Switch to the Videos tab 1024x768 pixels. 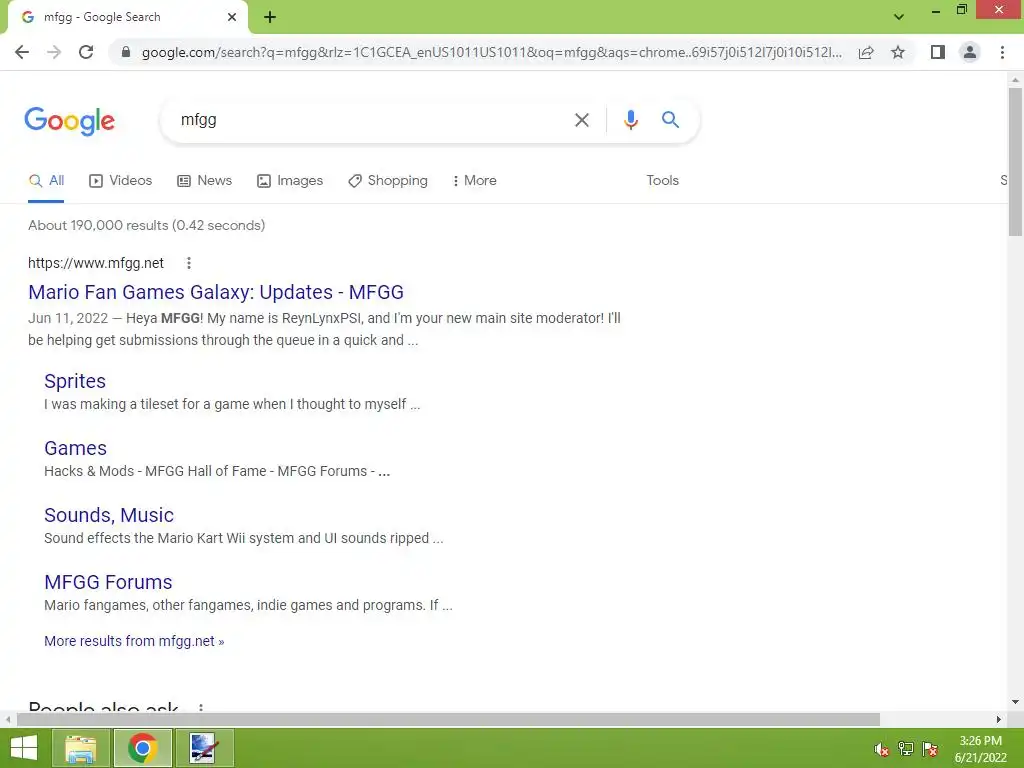[x=120, y=180]
